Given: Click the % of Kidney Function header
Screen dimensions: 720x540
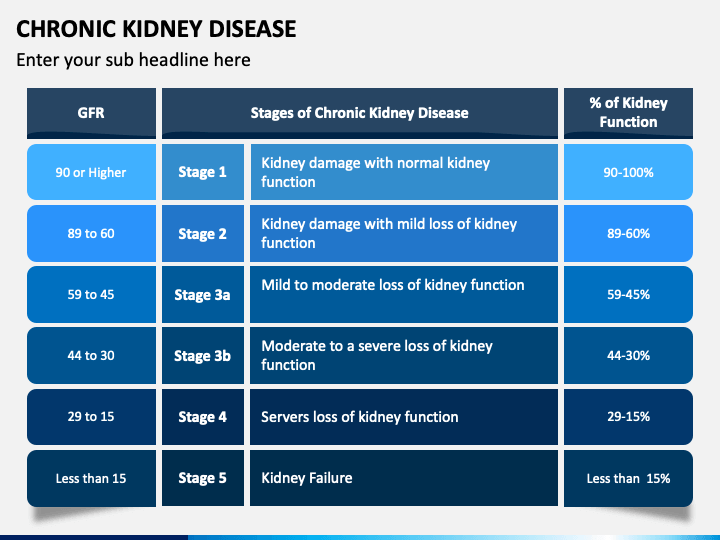Looking at the screenshot, I should [x=628, y=113].
